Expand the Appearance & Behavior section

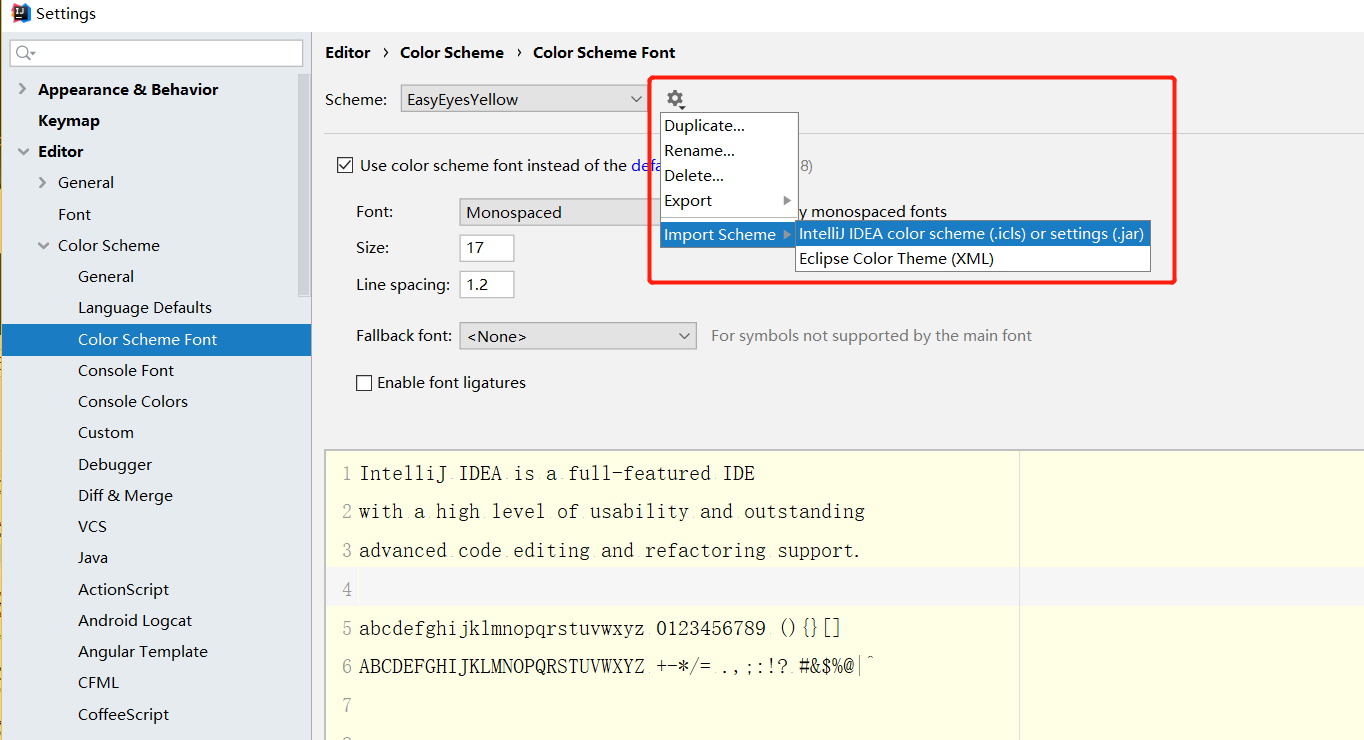tap(22, 89)
